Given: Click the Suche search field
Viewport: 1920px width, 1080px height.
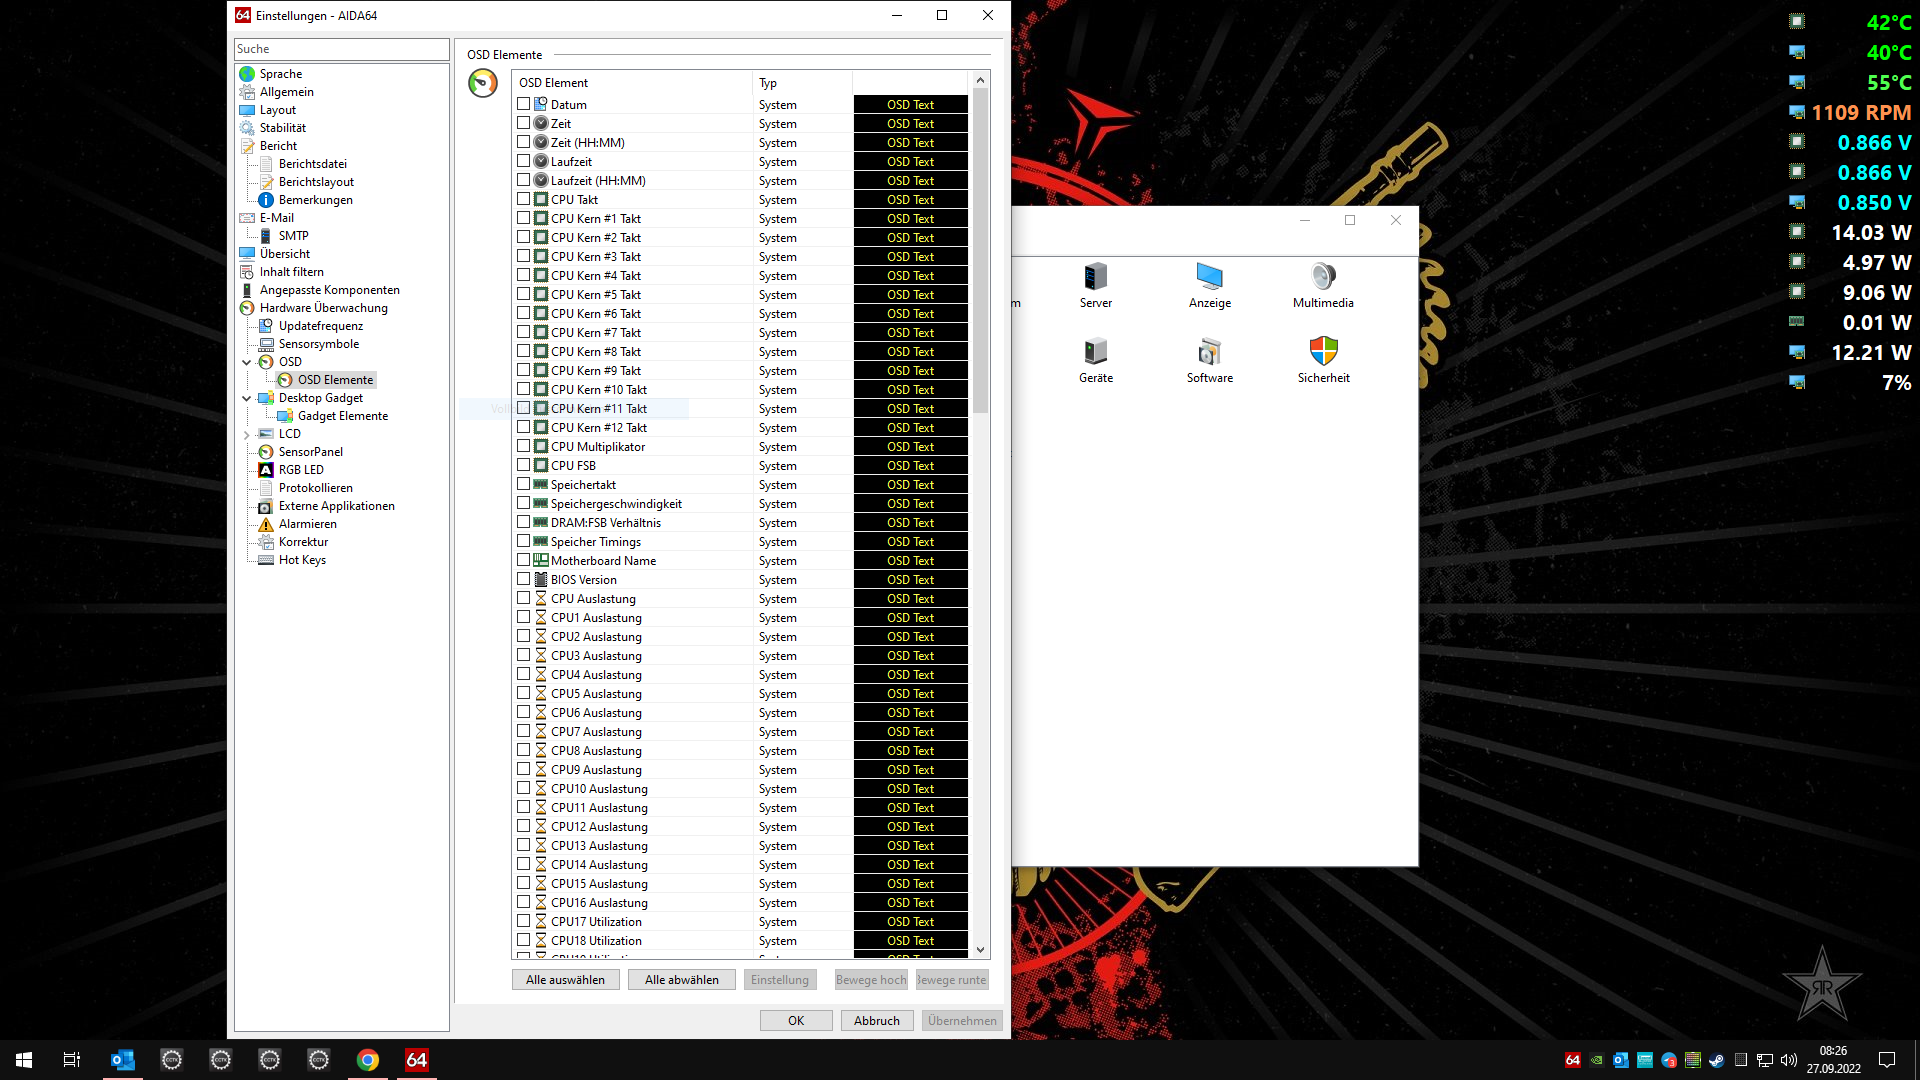Looking at the screenshot, I should 341,48.
